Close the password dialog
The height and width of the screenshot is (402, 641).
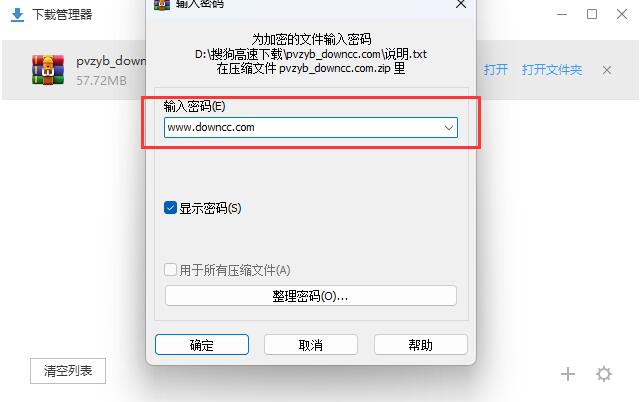461,4
